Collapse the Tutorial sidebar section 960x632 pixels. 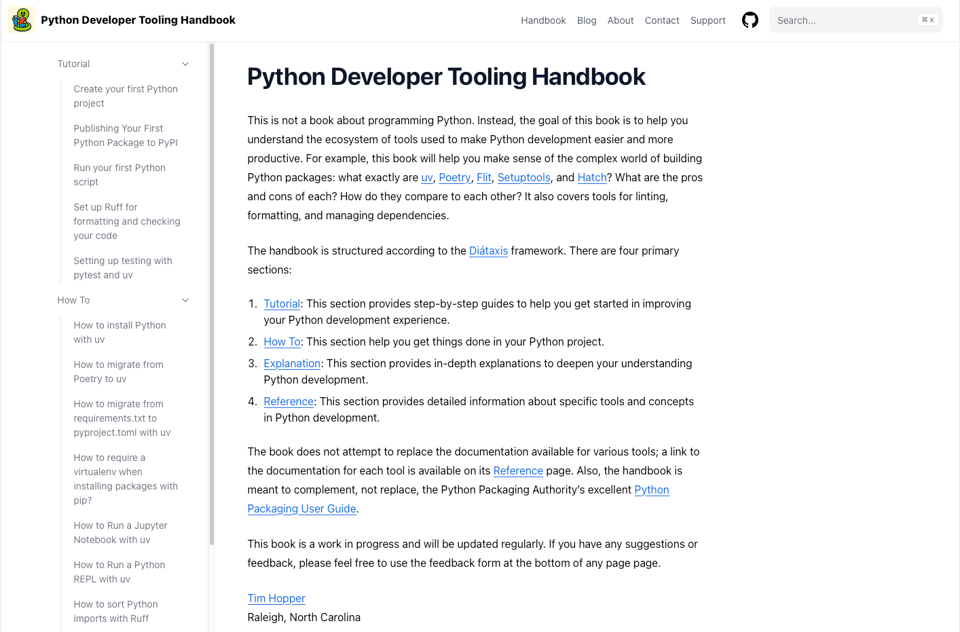185,64
